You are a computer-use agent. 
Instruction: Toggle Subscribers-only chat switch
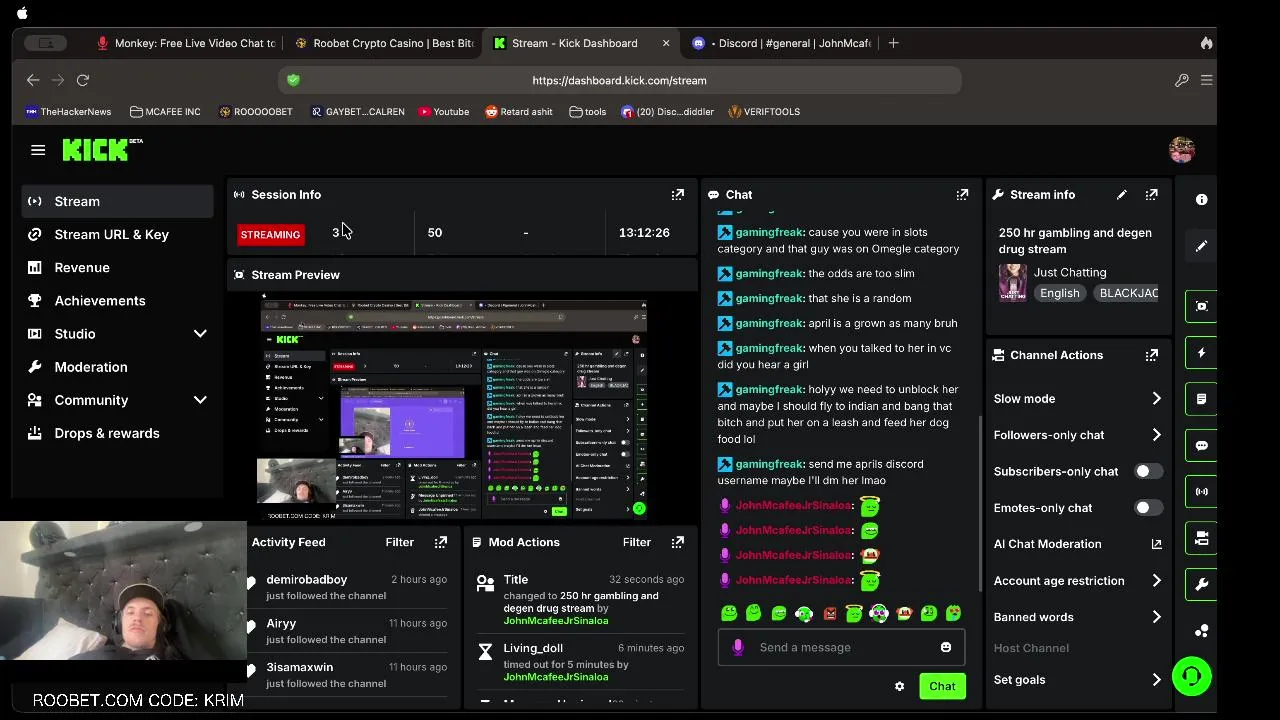click(1148, 471)
